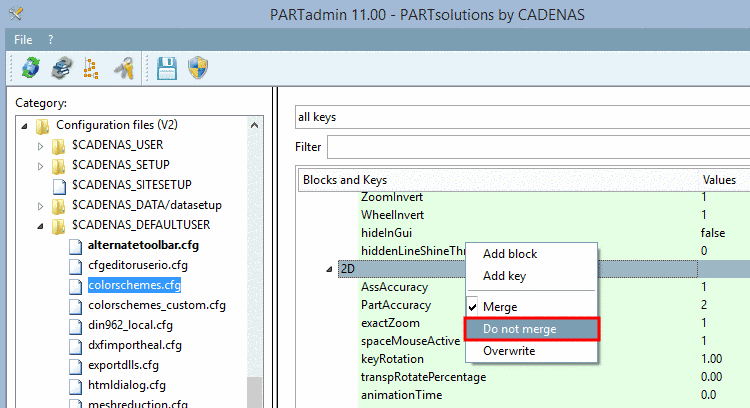This screenshot has height=408, width=750.
Task: Select the $CADENAS_SITESETUP entry
Action: point(132,185)
